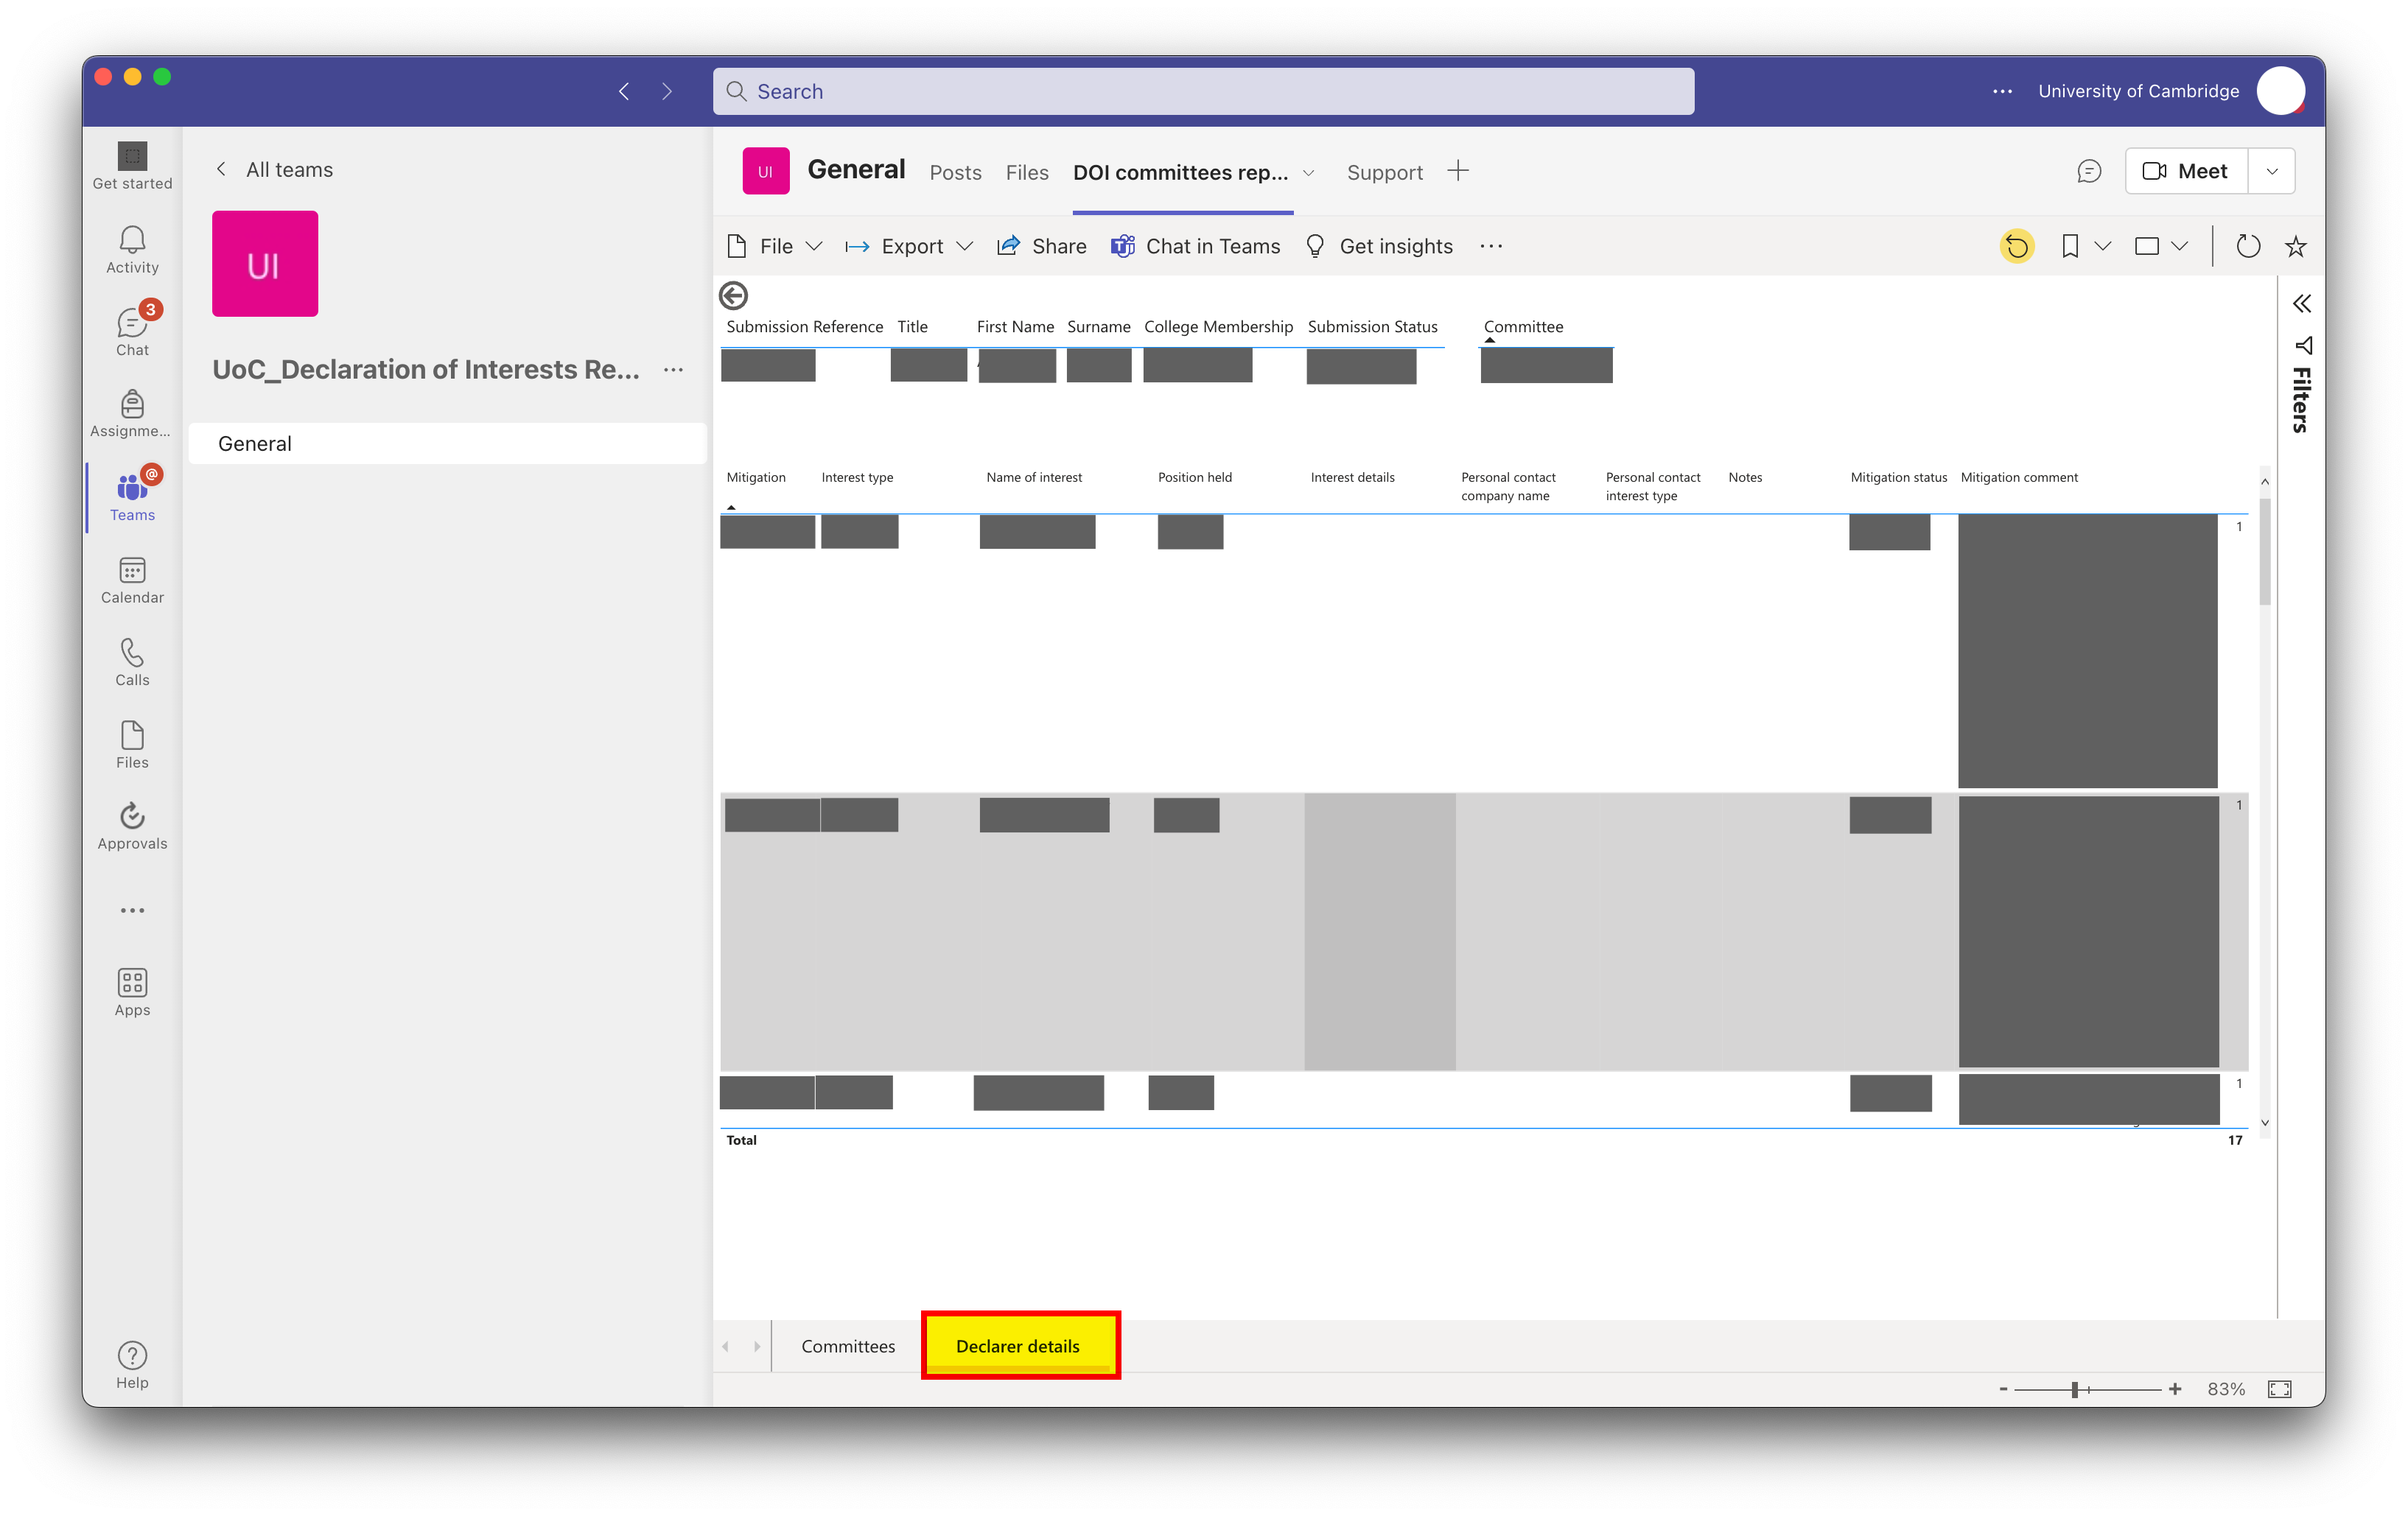Open the Support tab
The height and width of the screenshot is (1516, 2408).
point(1384,173)
